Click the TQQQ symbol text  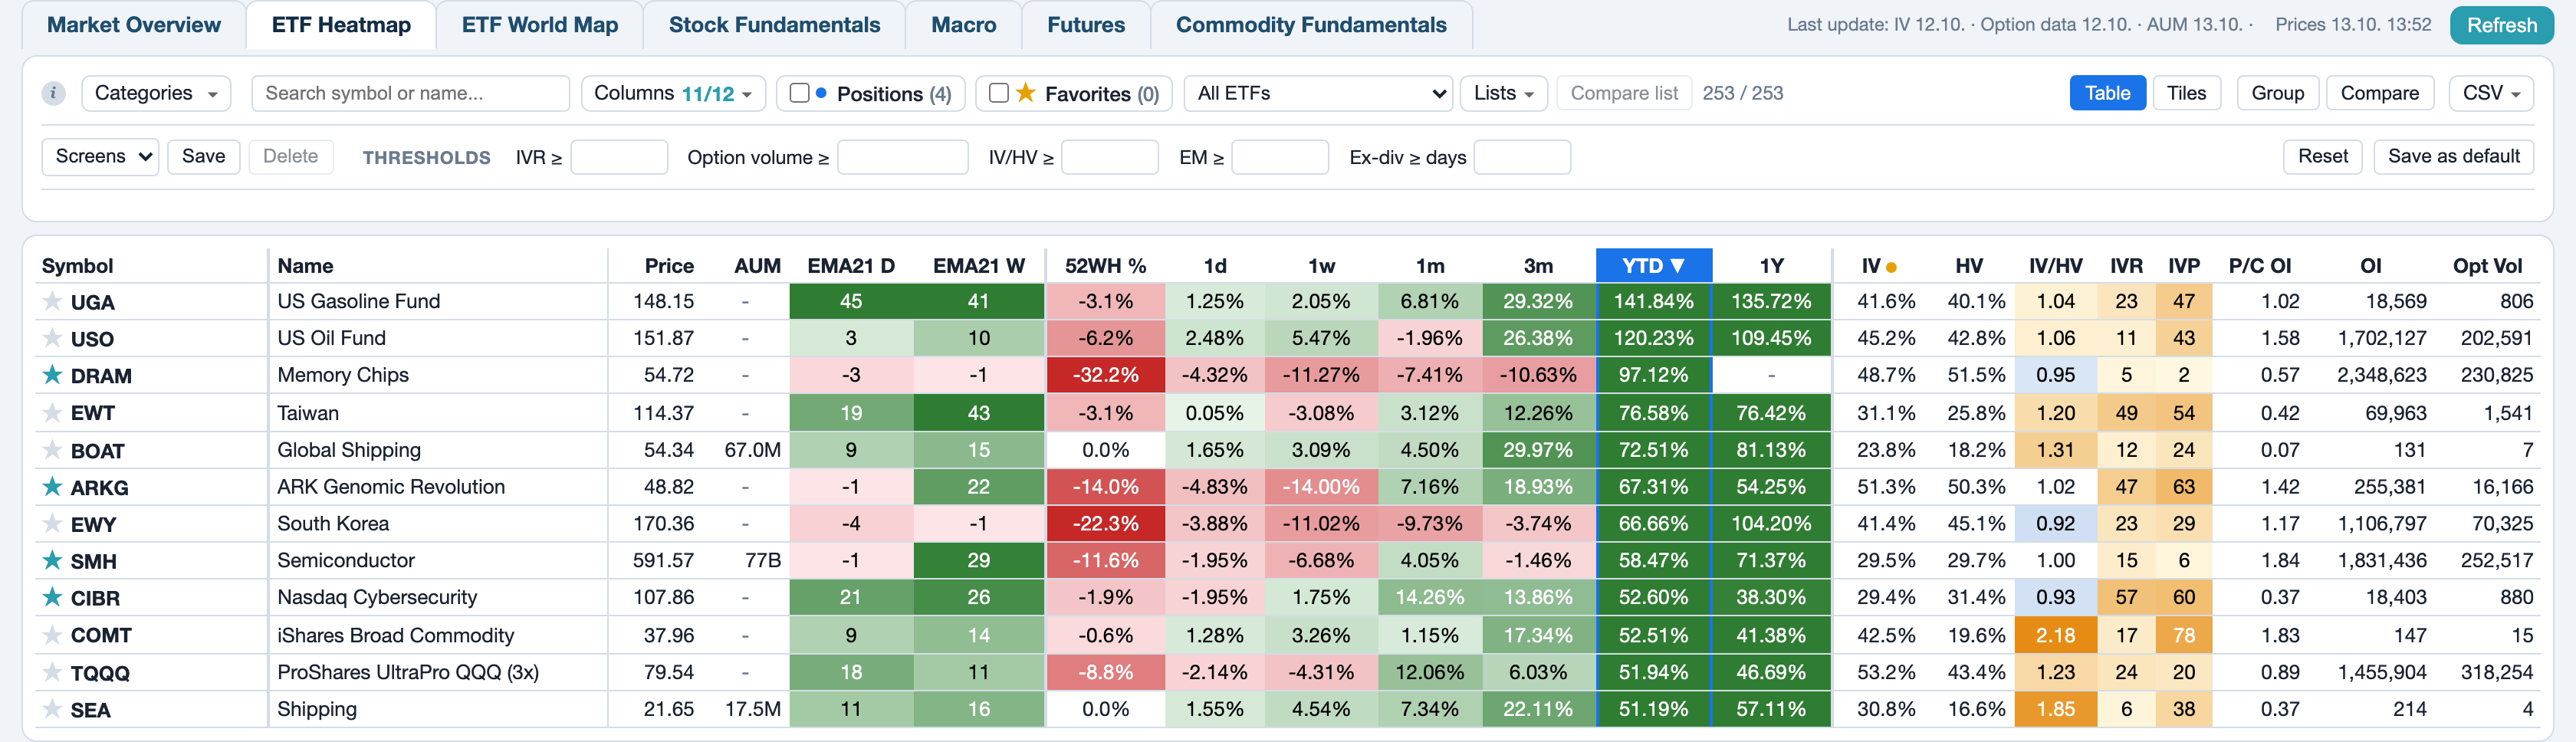tap(100, 673)
